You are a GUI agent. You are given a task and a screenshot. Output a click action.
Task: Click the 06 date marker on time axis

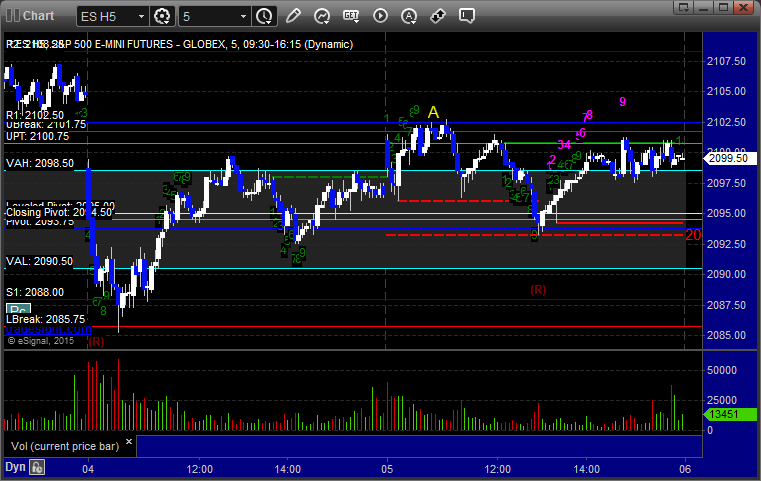(685, 469)
